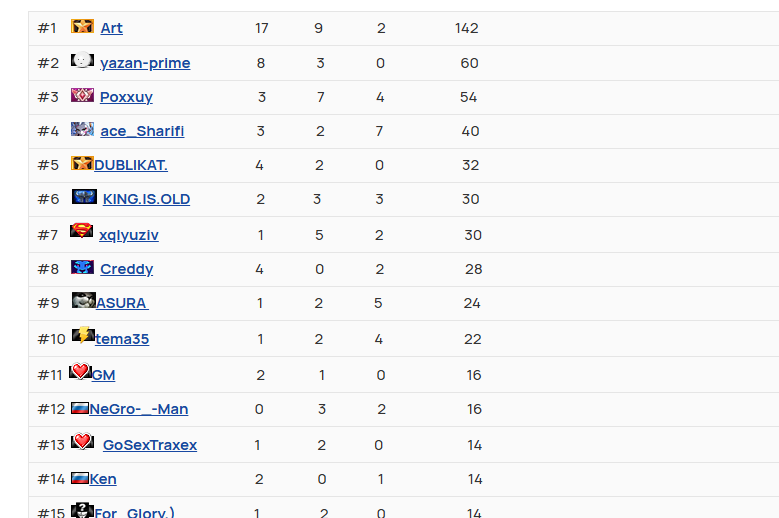This screenshot has width=779, height=518.
Task: Open the DUBLIKAT. player link
Action: [x=131, y=165]
